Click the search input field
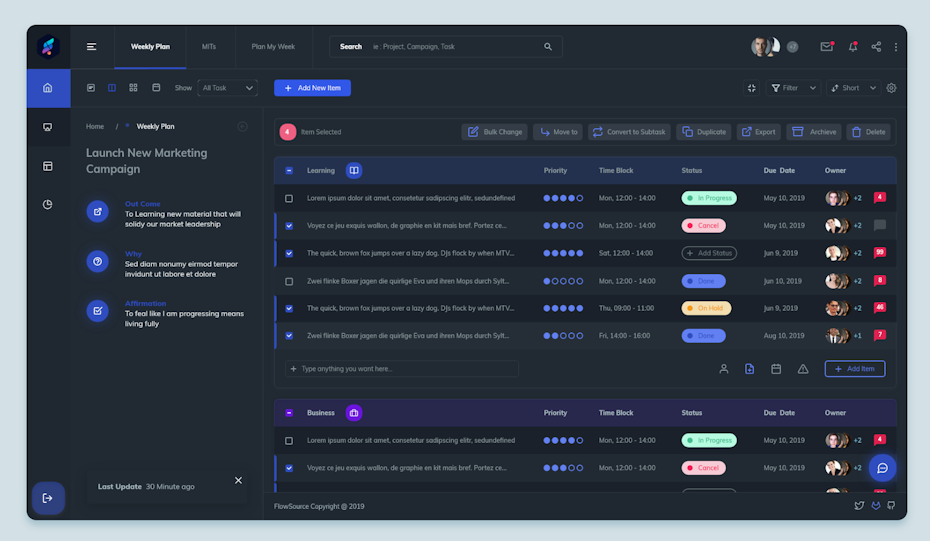 coord(460,47)
